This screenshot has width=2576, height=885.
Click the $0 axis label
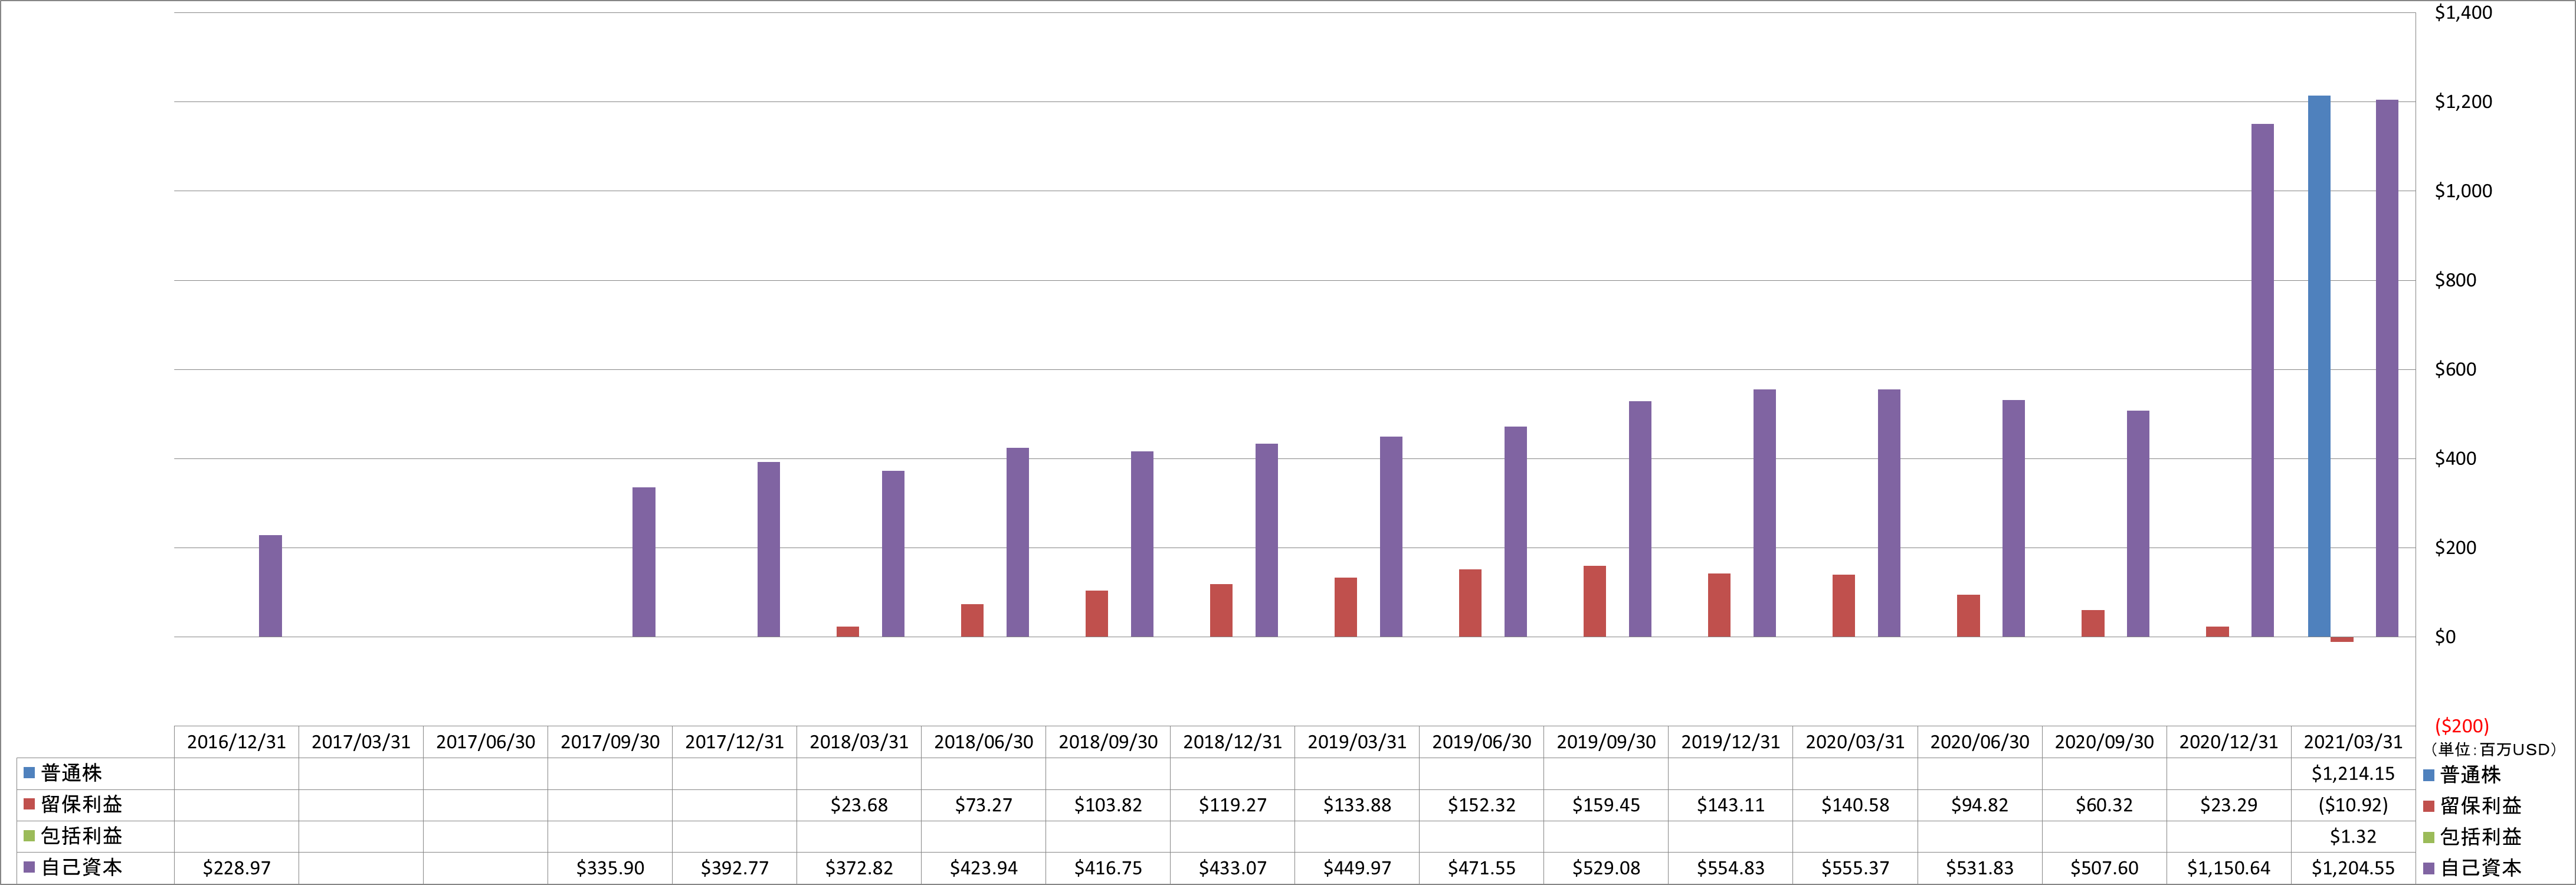[x=2444, y=637]
